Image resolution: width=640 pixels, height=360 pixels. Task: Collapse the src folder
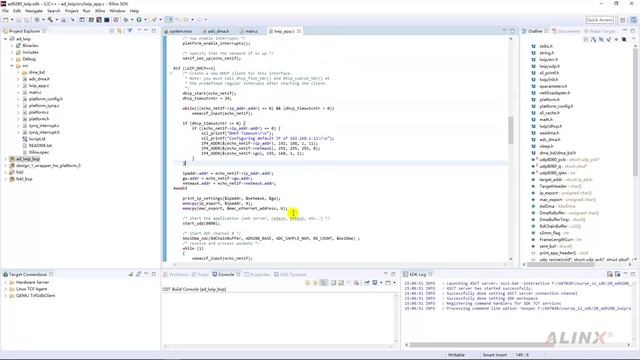pyautogui.click(x=12, y=66)
